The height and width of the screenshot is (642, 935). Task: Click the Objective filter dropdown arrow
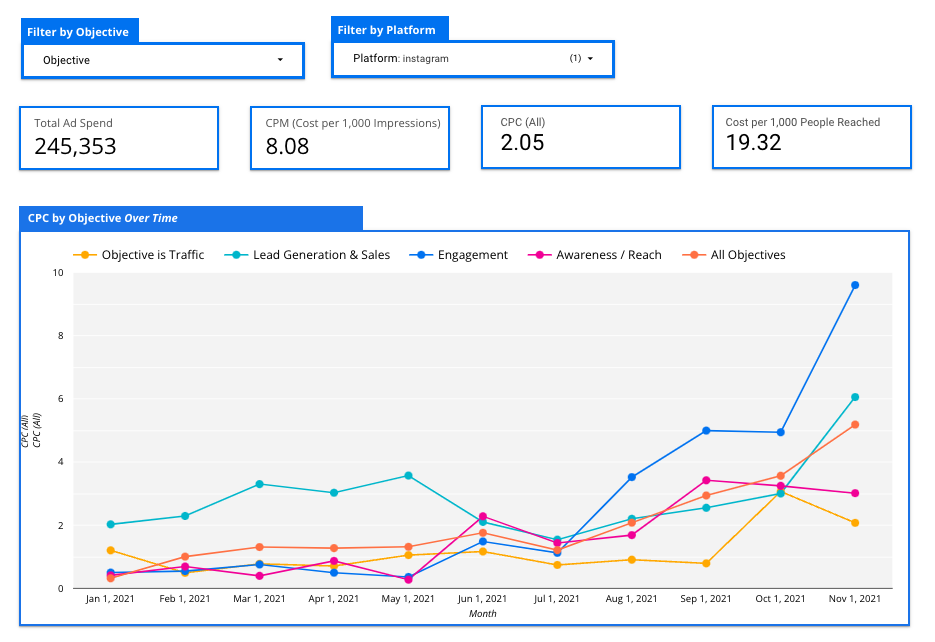[x=280, y=60]
